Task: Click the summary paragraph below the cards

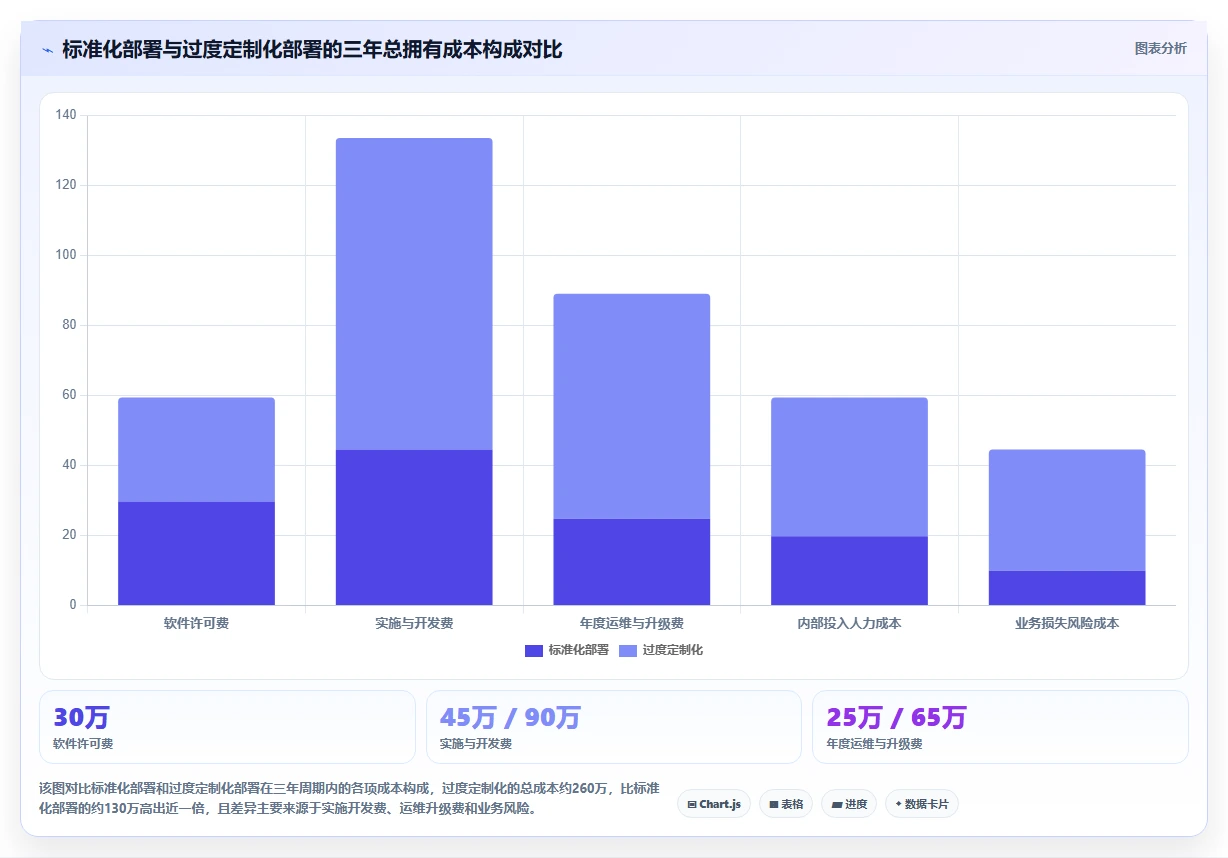Action: [x=348, y=799]
